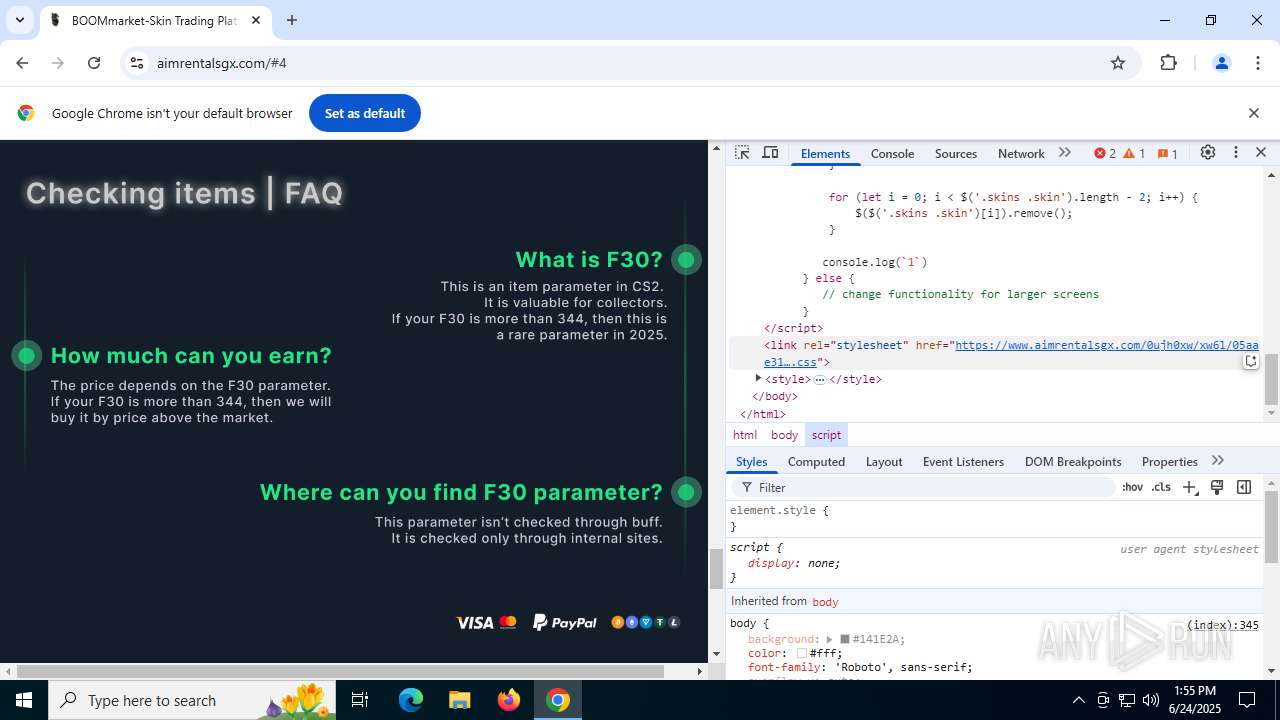Open the rendering emulations paintbrush icon

point(1217,487)
